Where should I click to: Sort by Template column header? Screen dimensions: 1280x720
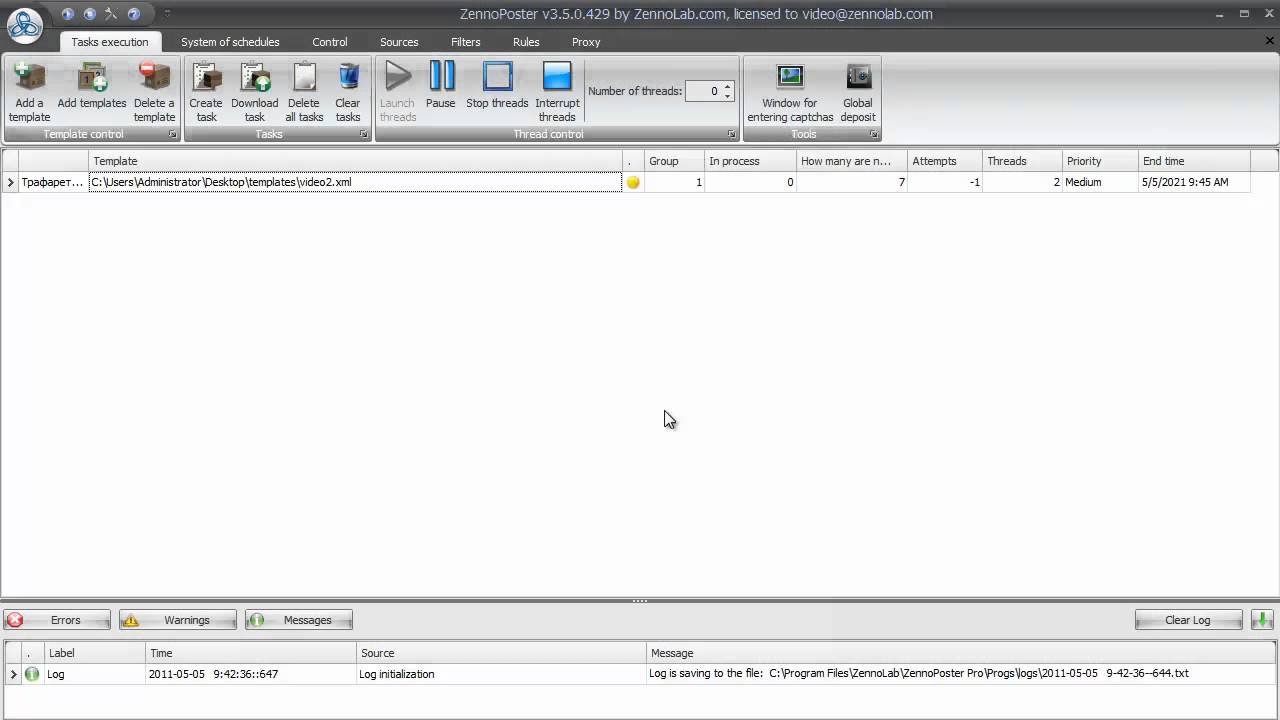[355, 161]
